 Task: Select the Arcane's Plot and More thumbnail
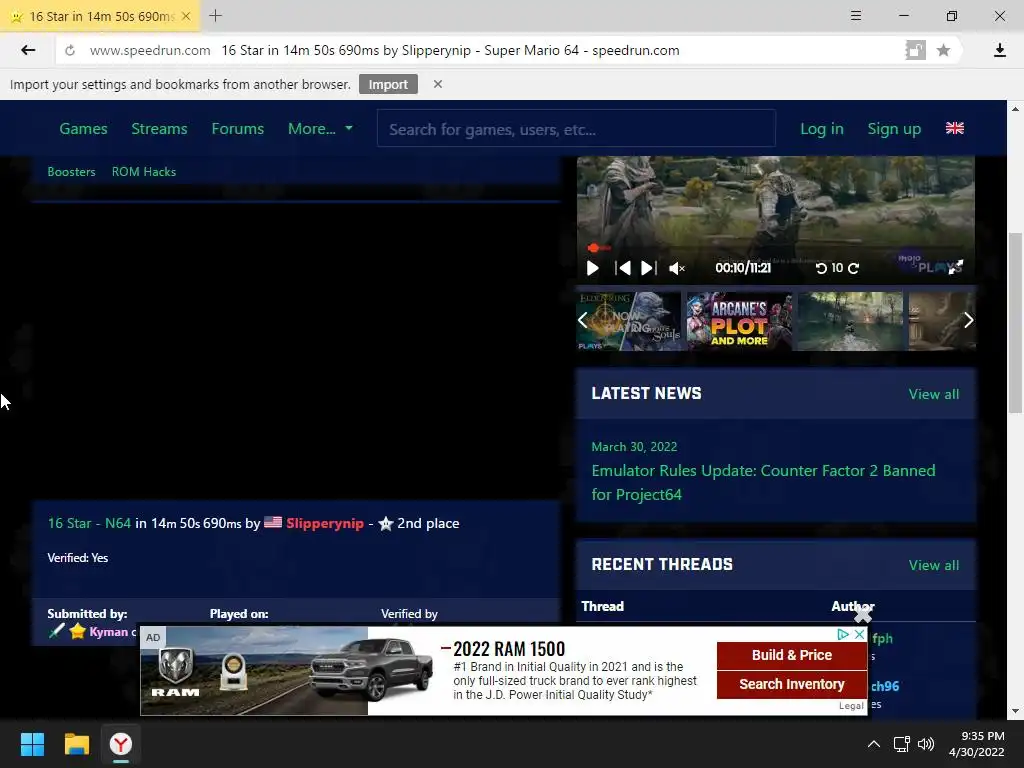click(739, 321)
